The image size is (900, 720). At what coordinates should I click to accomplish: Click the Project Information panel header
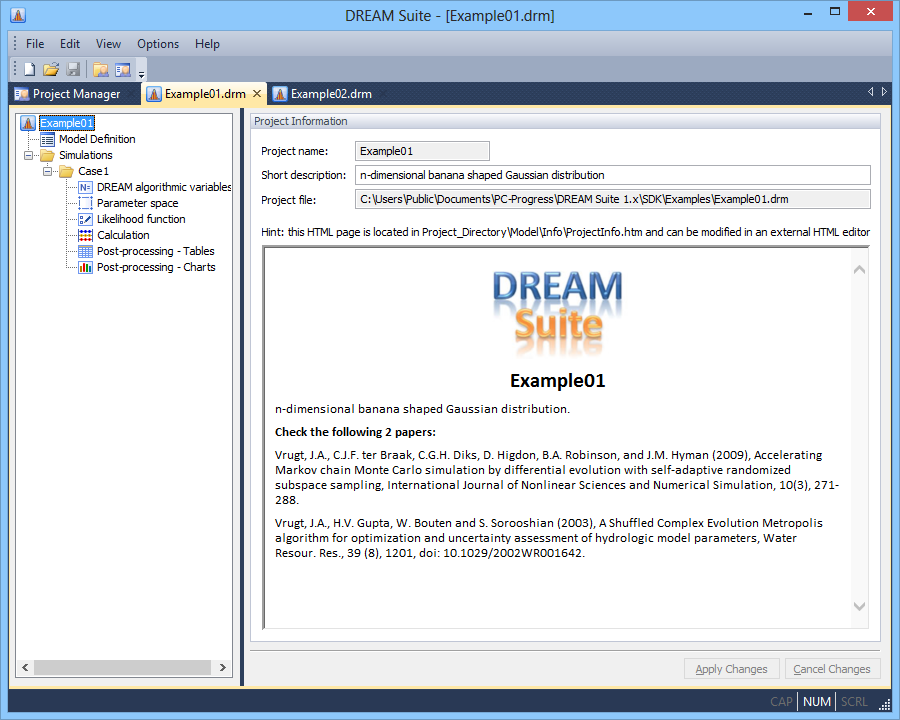[x=565, y=121]
